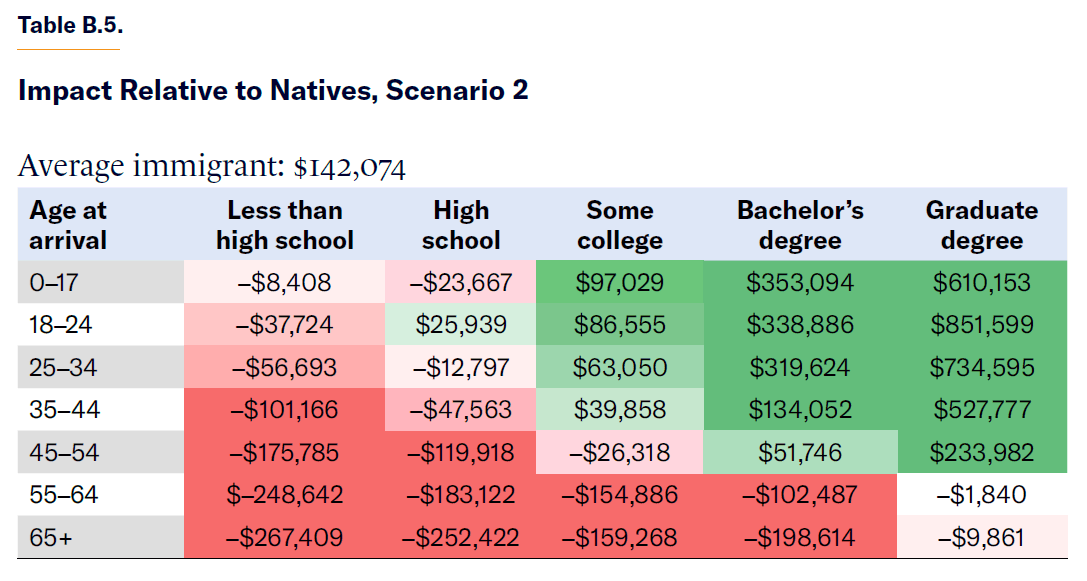The width and height of the screenshot is (1087, 581).
Task: Select the red –$267,409 cell
Action: click(x=285, y=538)
